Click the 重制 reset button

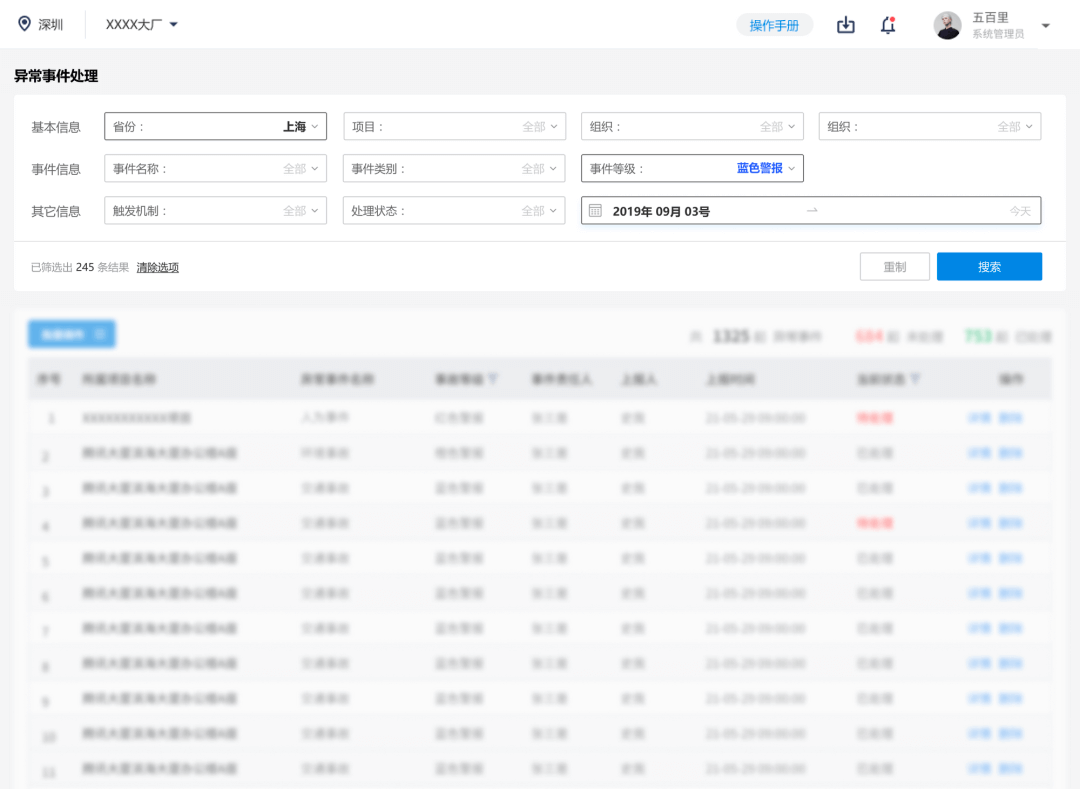(895, 266)
